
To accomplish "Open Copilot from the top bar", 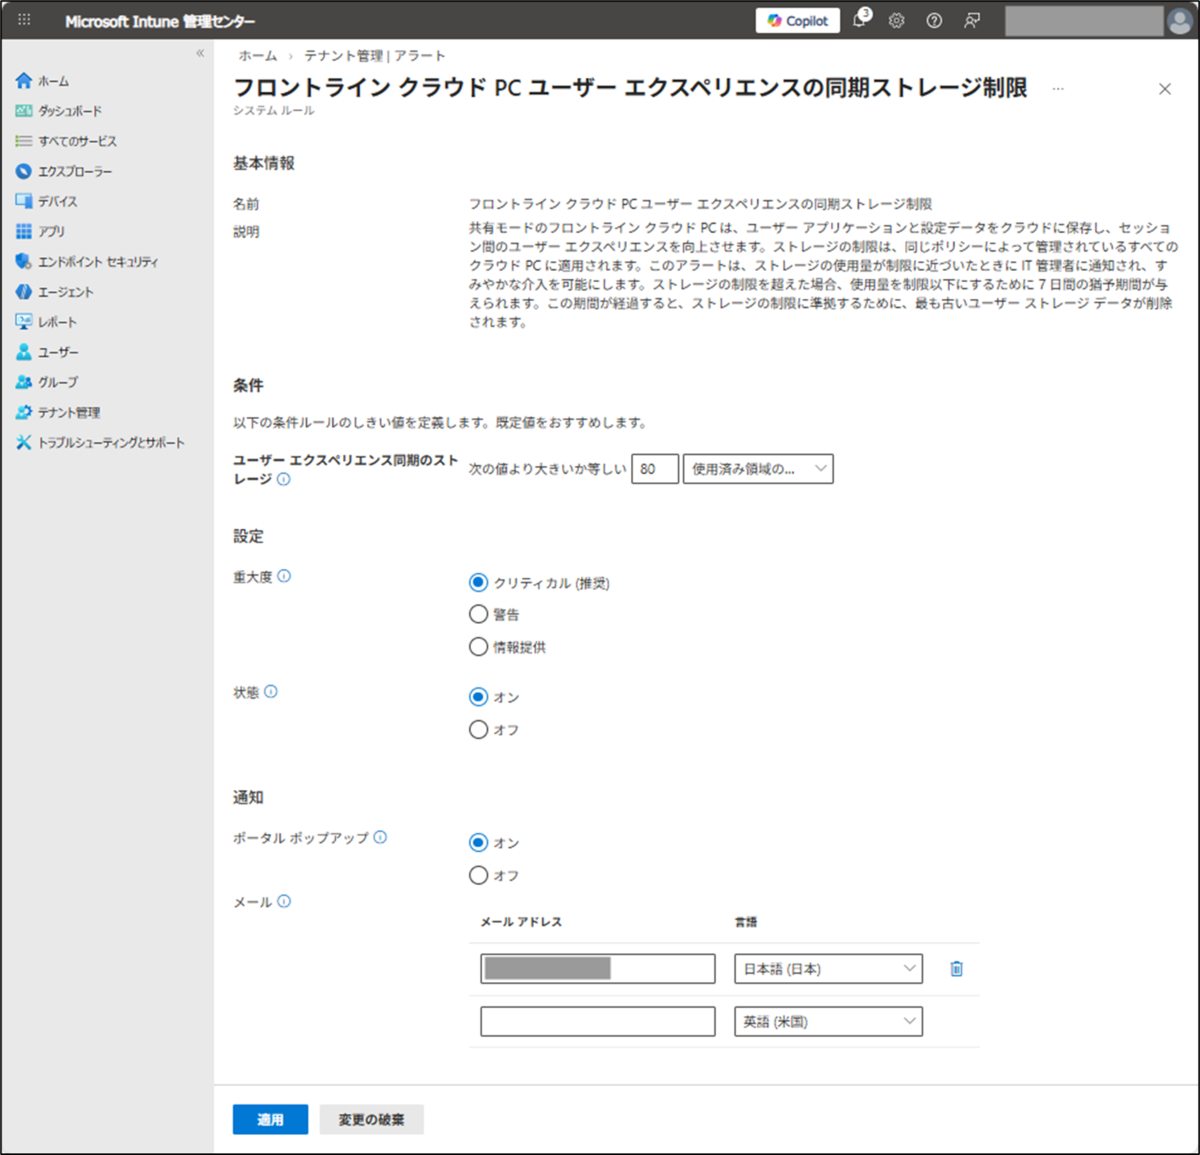I will 798,20.
